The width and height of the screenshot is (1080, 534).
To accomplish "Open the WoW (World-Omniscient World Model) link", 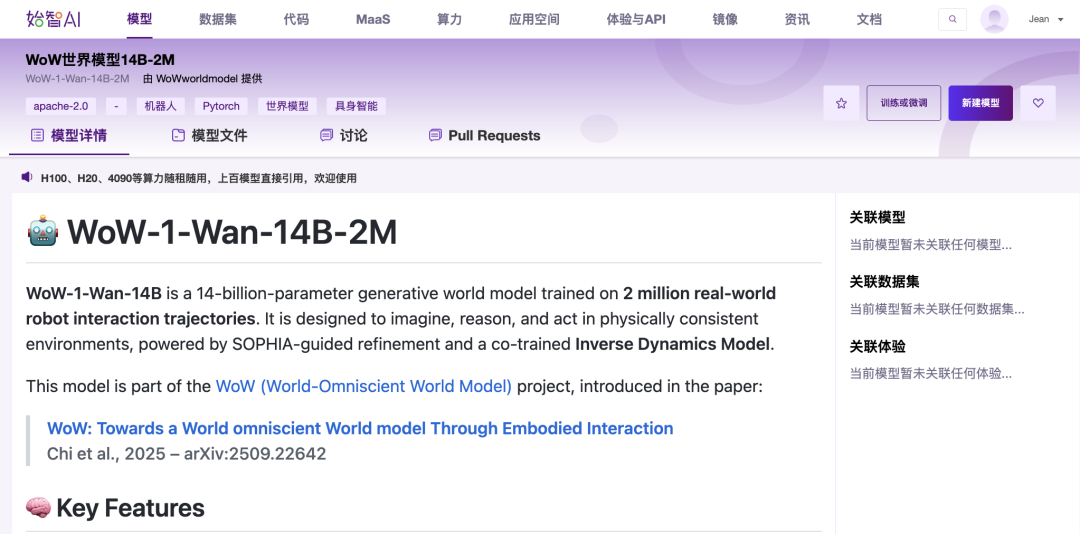I will coord(363,386).
